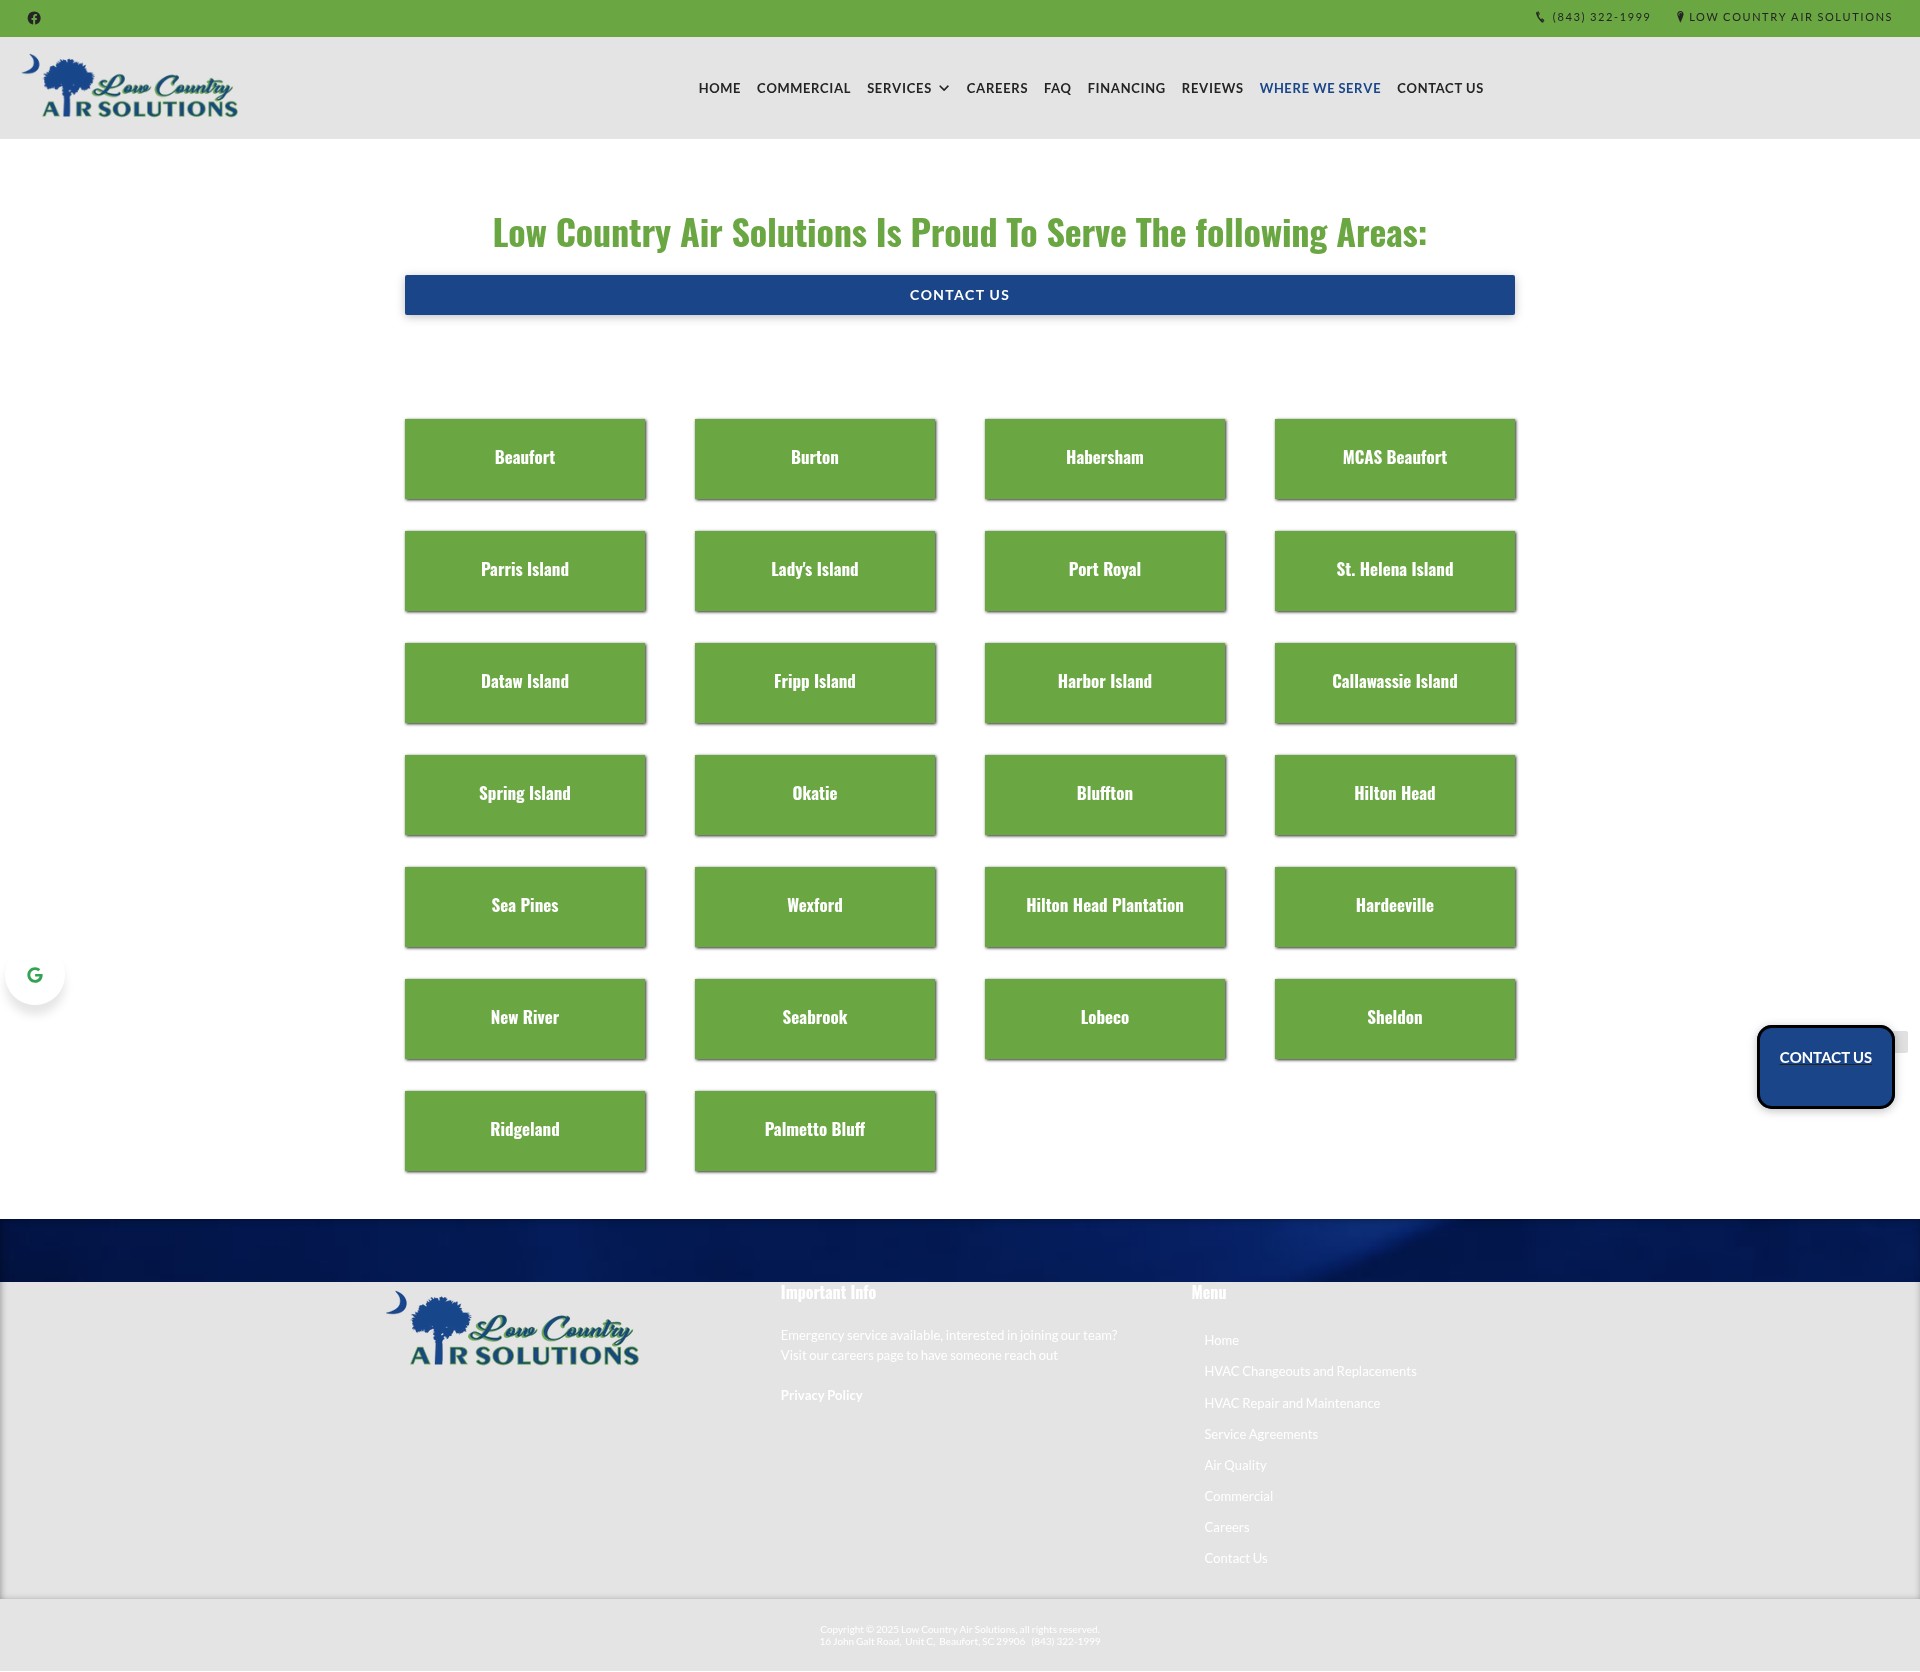The image size is (1920, 1672).
Task: Click the Lady's Island button
Action: point(815,571)
